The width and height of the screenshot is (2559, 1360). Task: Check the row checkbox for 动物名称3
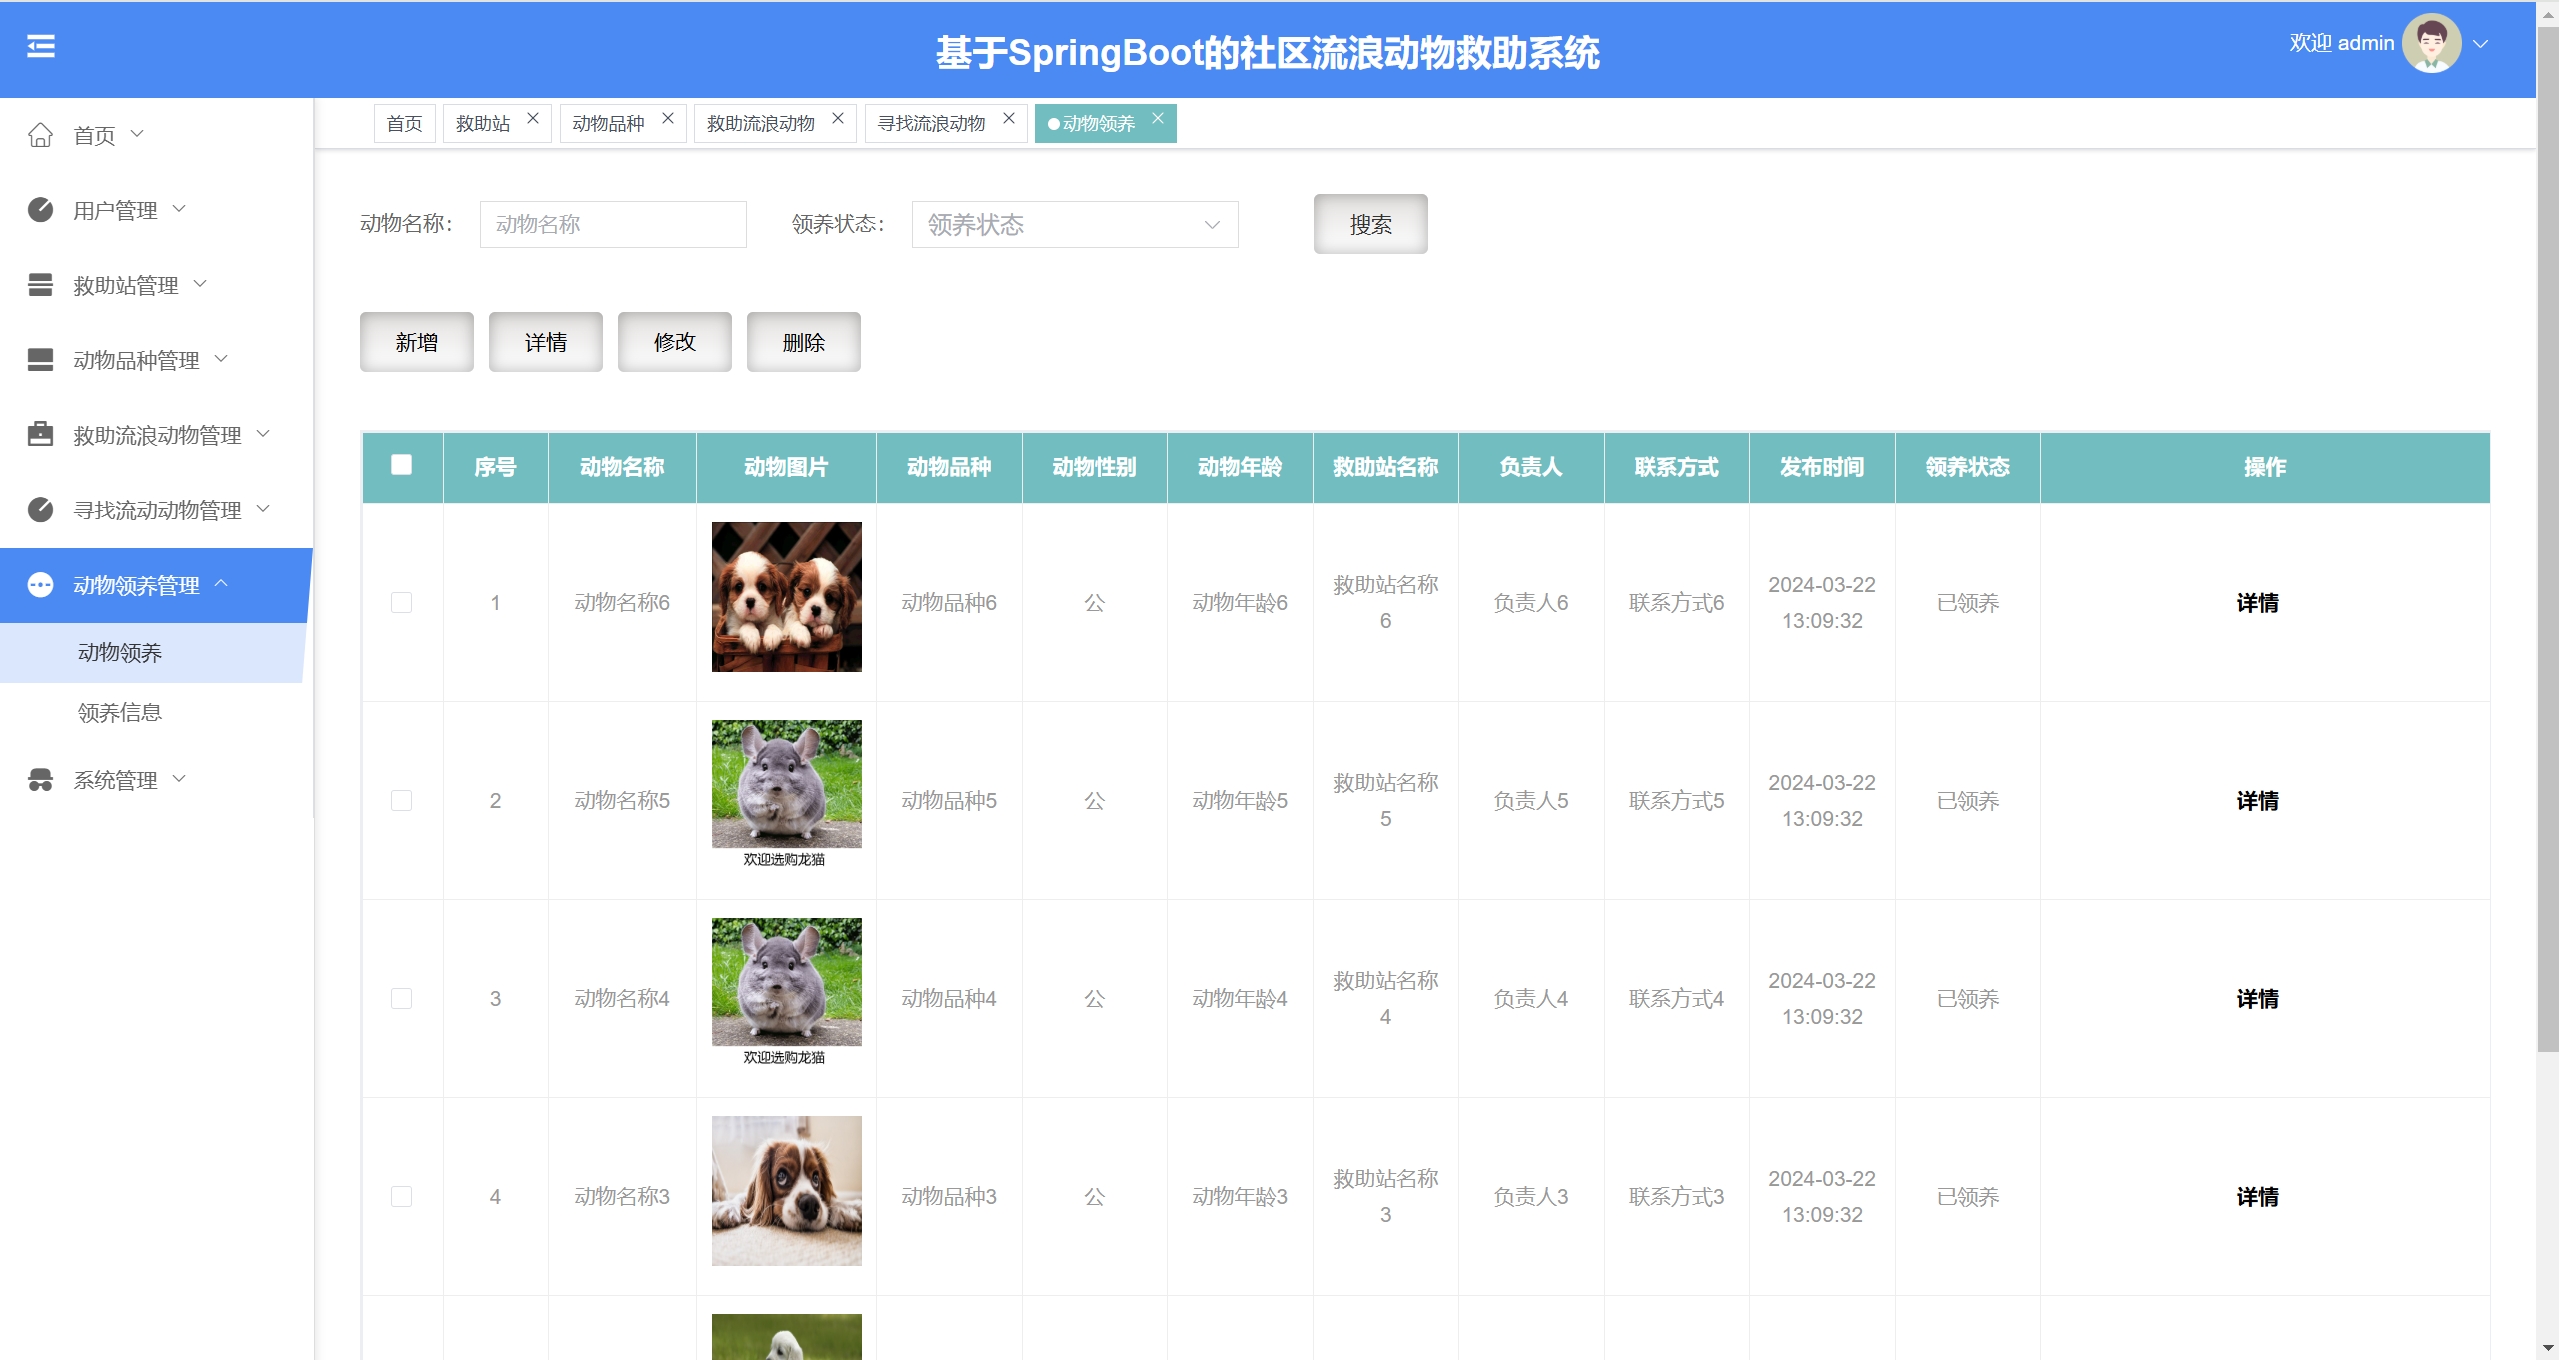[x=402, y=1197]
